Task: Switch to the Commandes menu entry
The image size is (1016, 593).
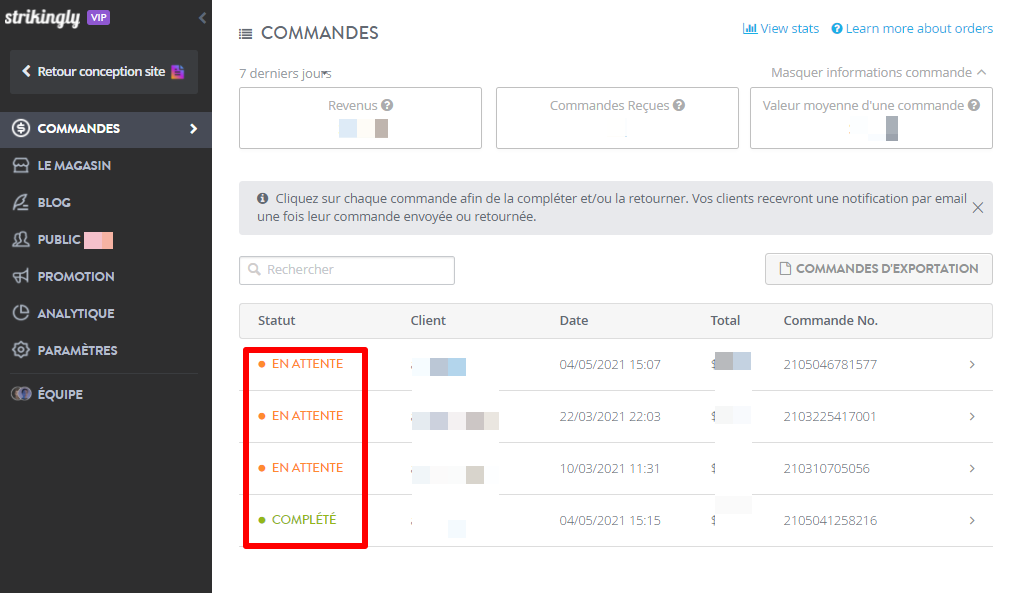Action: (80, 128)
